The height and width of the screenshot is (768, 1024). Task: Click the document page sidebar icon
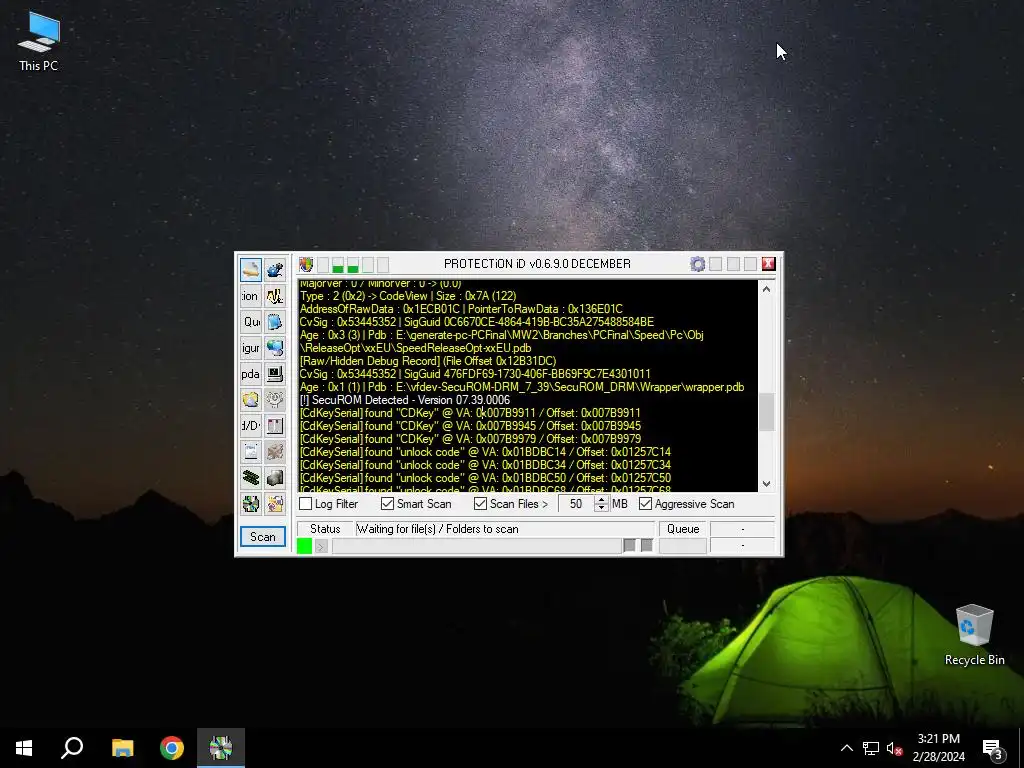251,452
